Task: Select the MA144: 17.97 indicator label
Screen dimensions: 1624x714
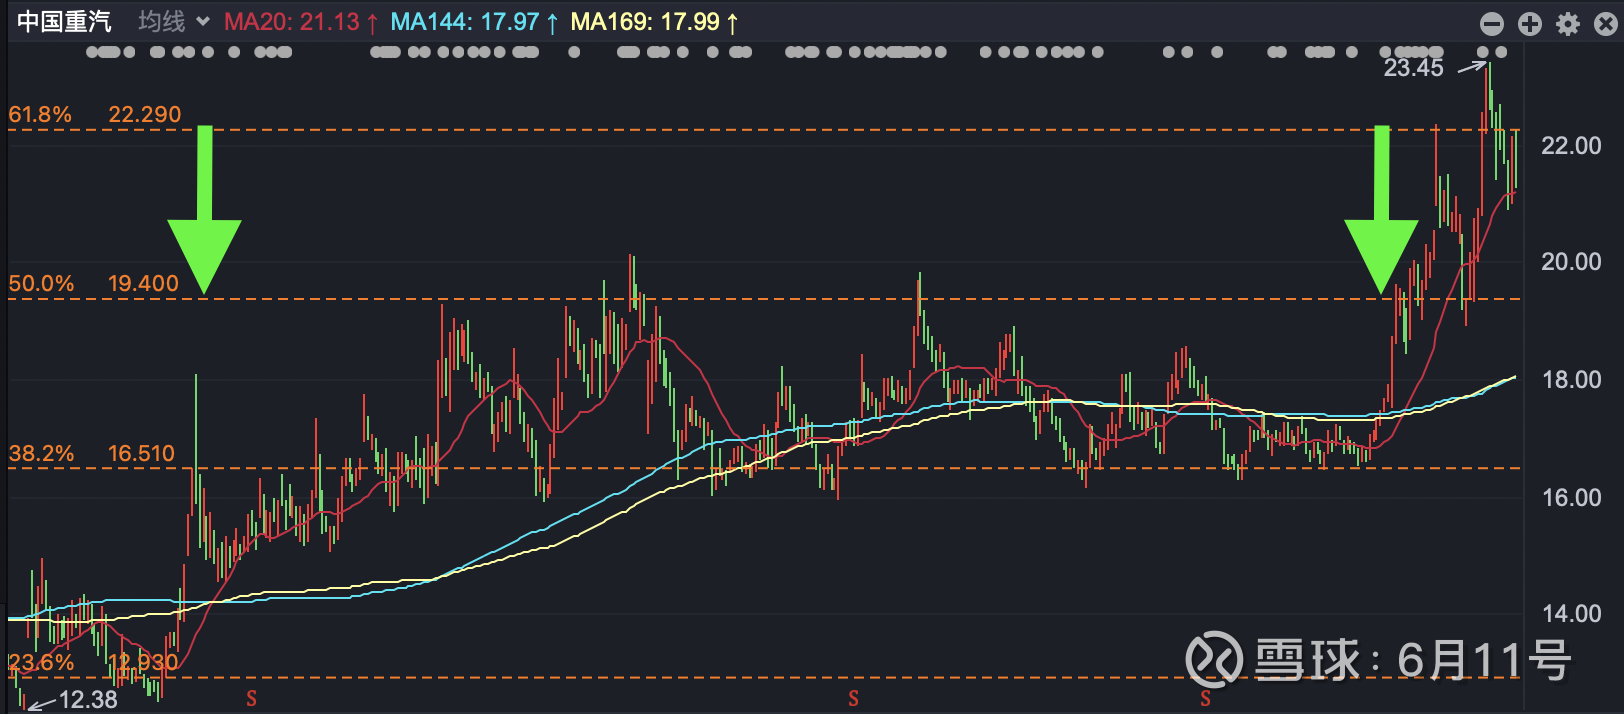Action: click(x=474, y=22)
